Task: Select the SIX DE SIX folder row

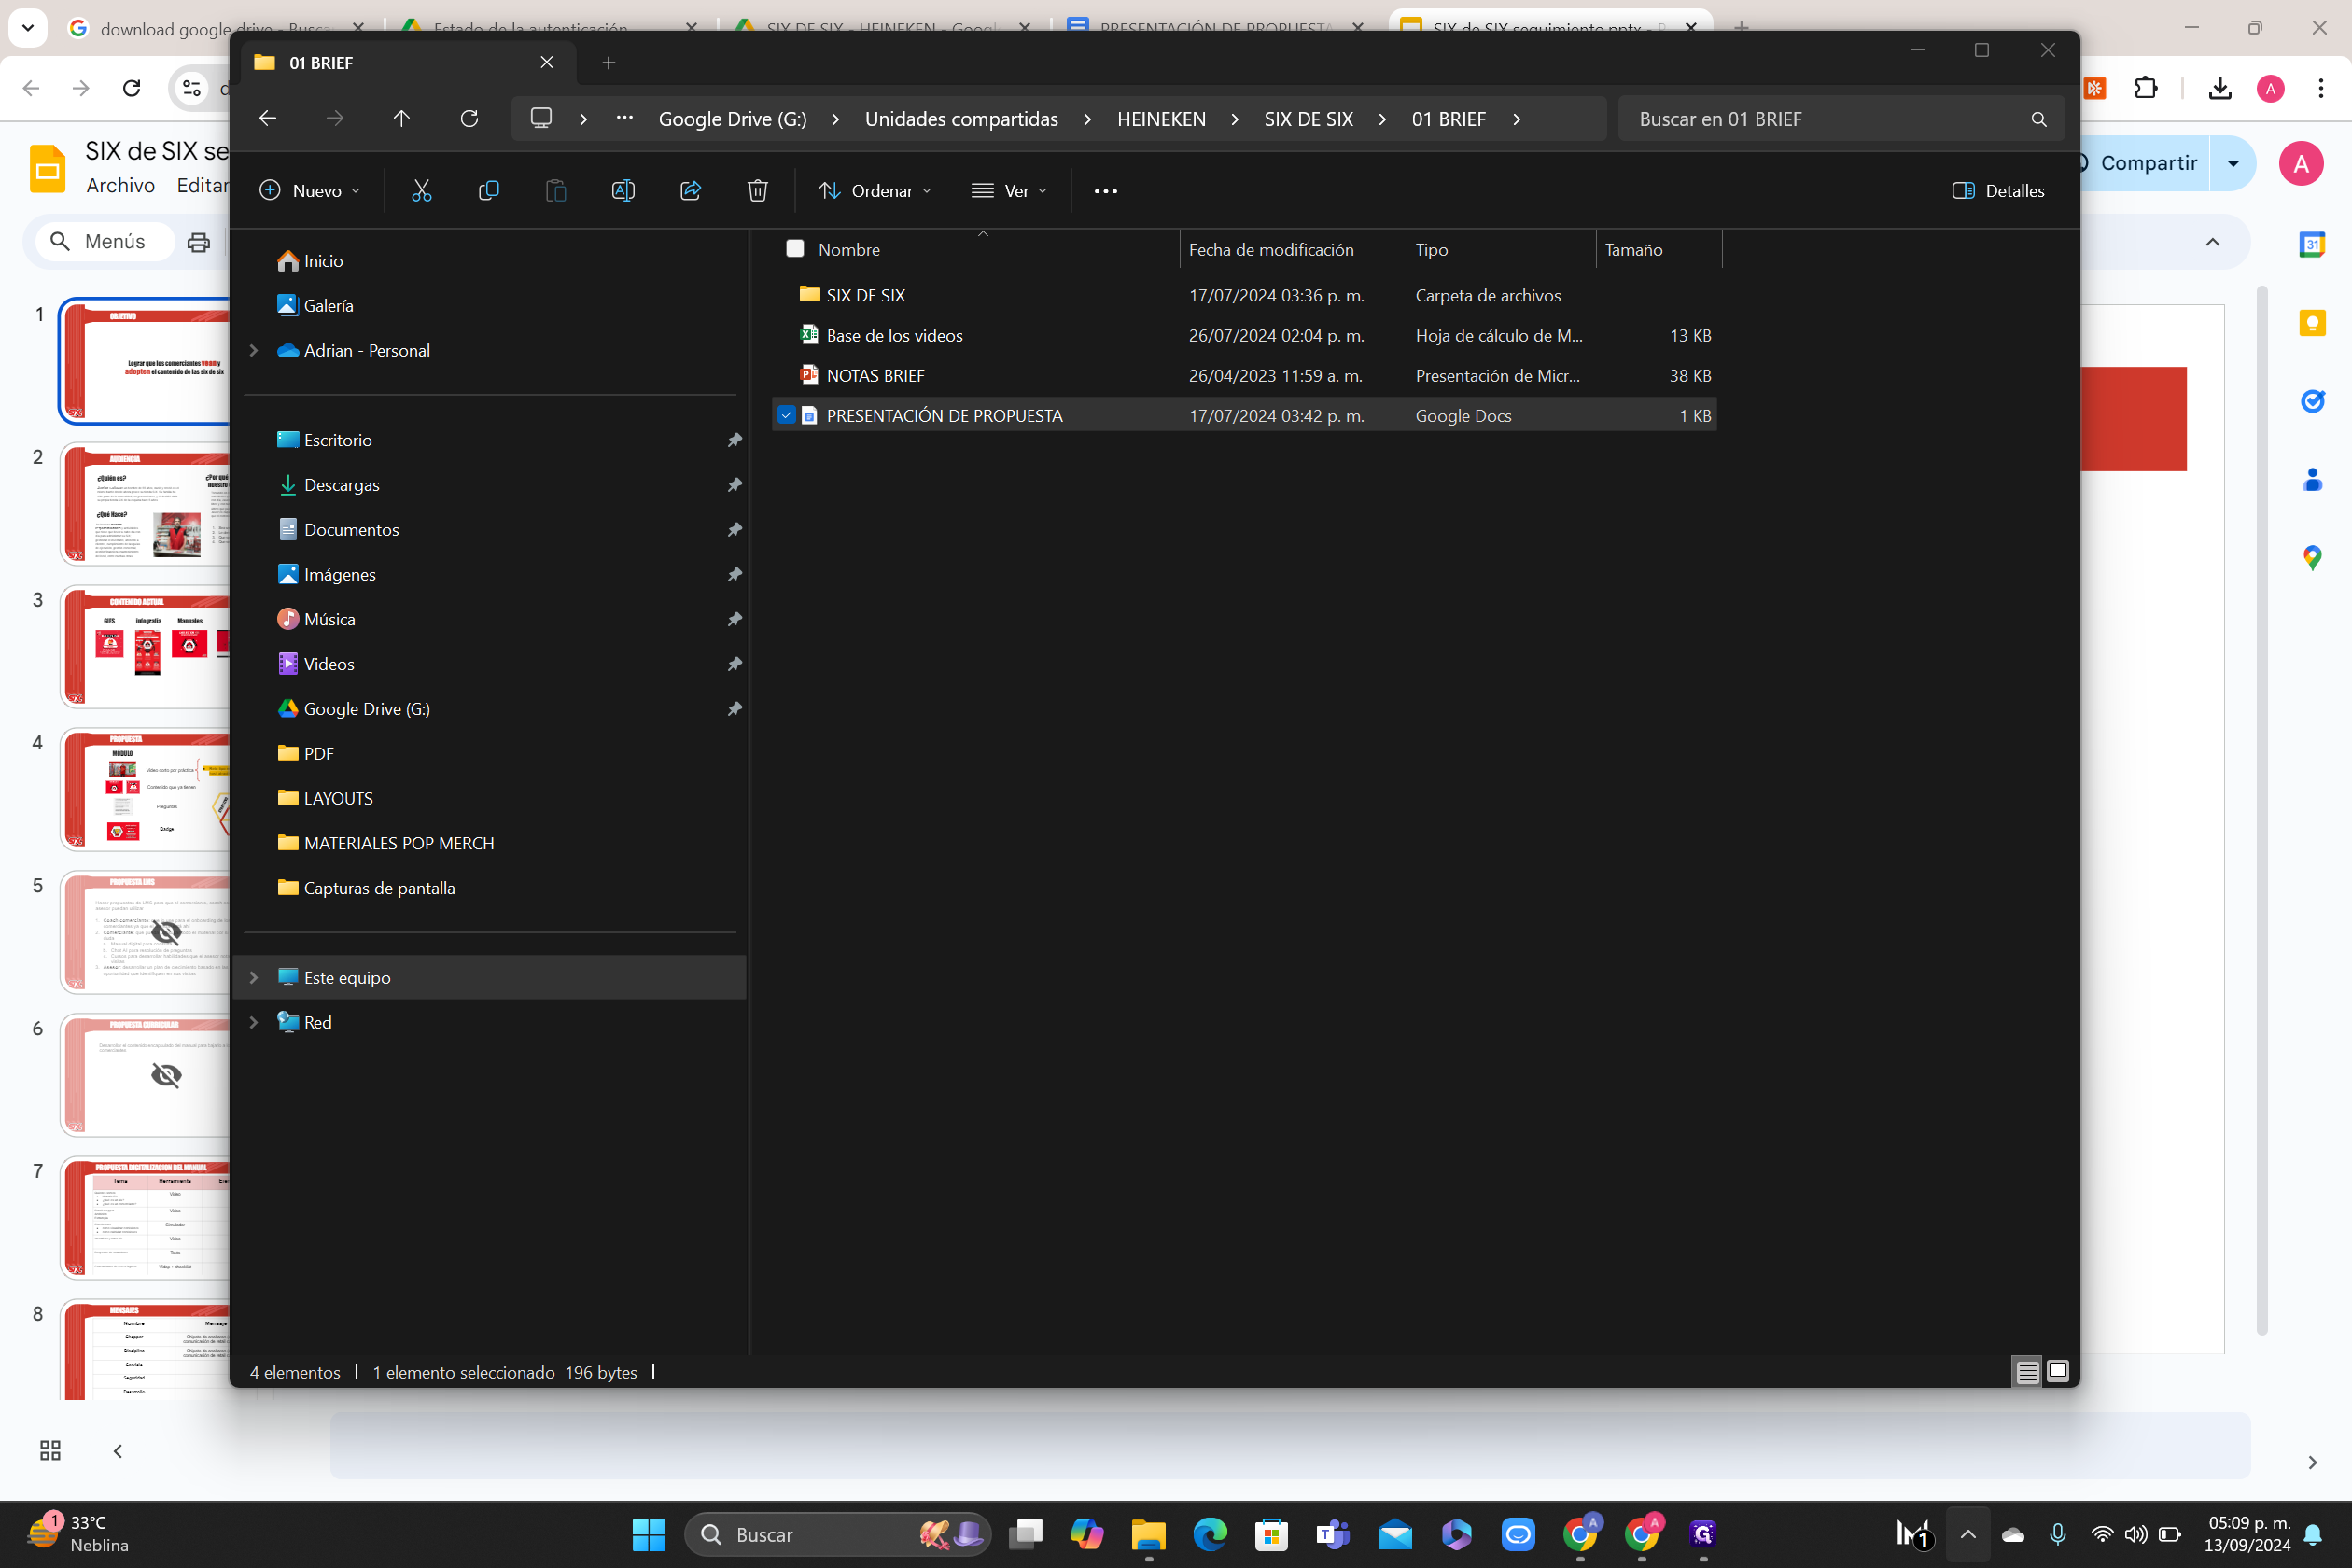Action: (1244, 295)
